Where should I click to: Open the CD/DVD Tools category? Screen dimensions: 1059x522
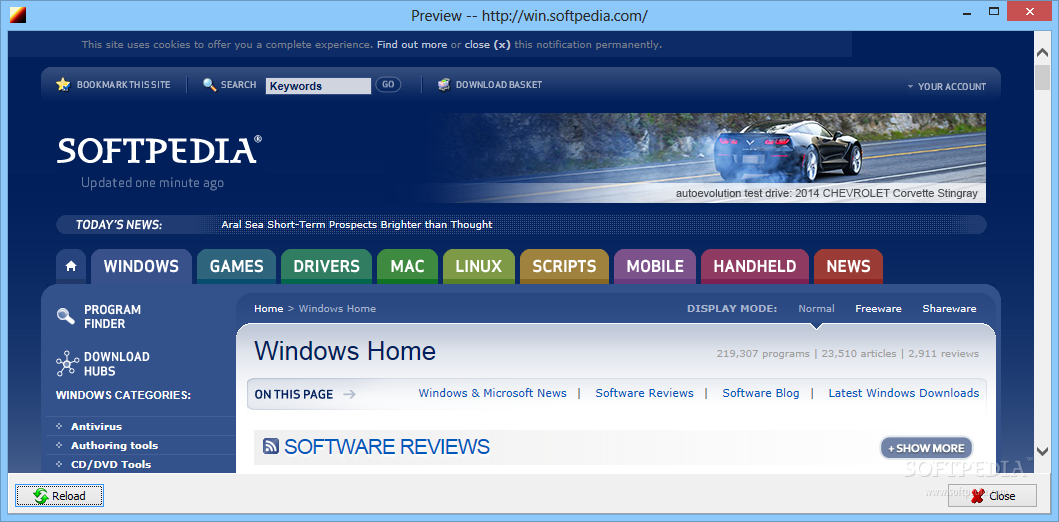111,464
